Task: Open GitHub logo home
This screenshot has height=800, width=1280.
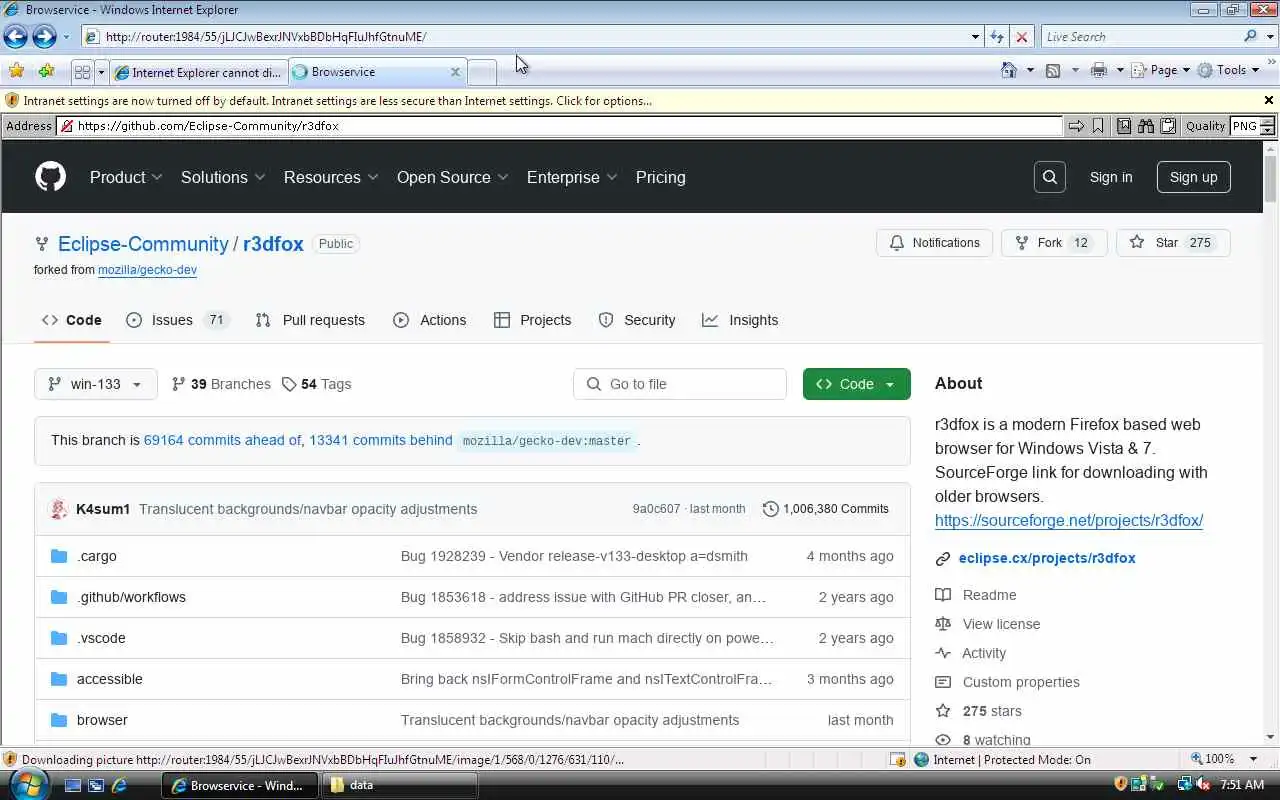Action: click(x=50, y=177)
